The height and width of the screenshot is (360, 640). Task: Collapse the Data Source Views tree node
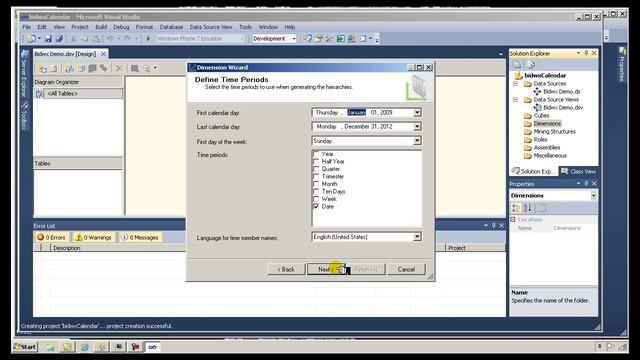tap(515, 100)
